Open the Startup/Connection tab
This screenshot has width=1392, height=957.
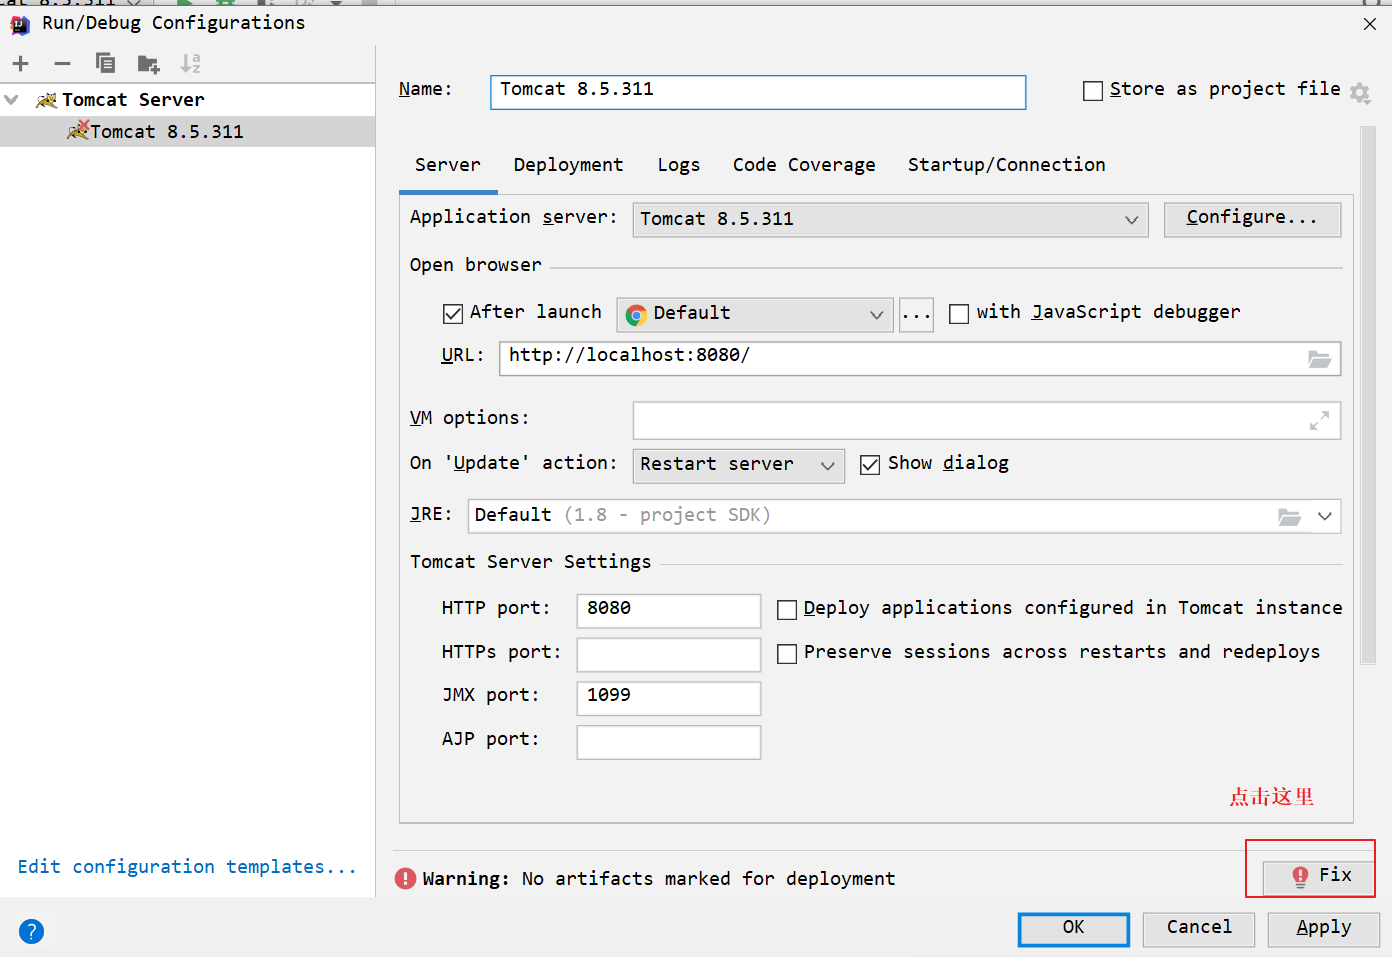1006,165
